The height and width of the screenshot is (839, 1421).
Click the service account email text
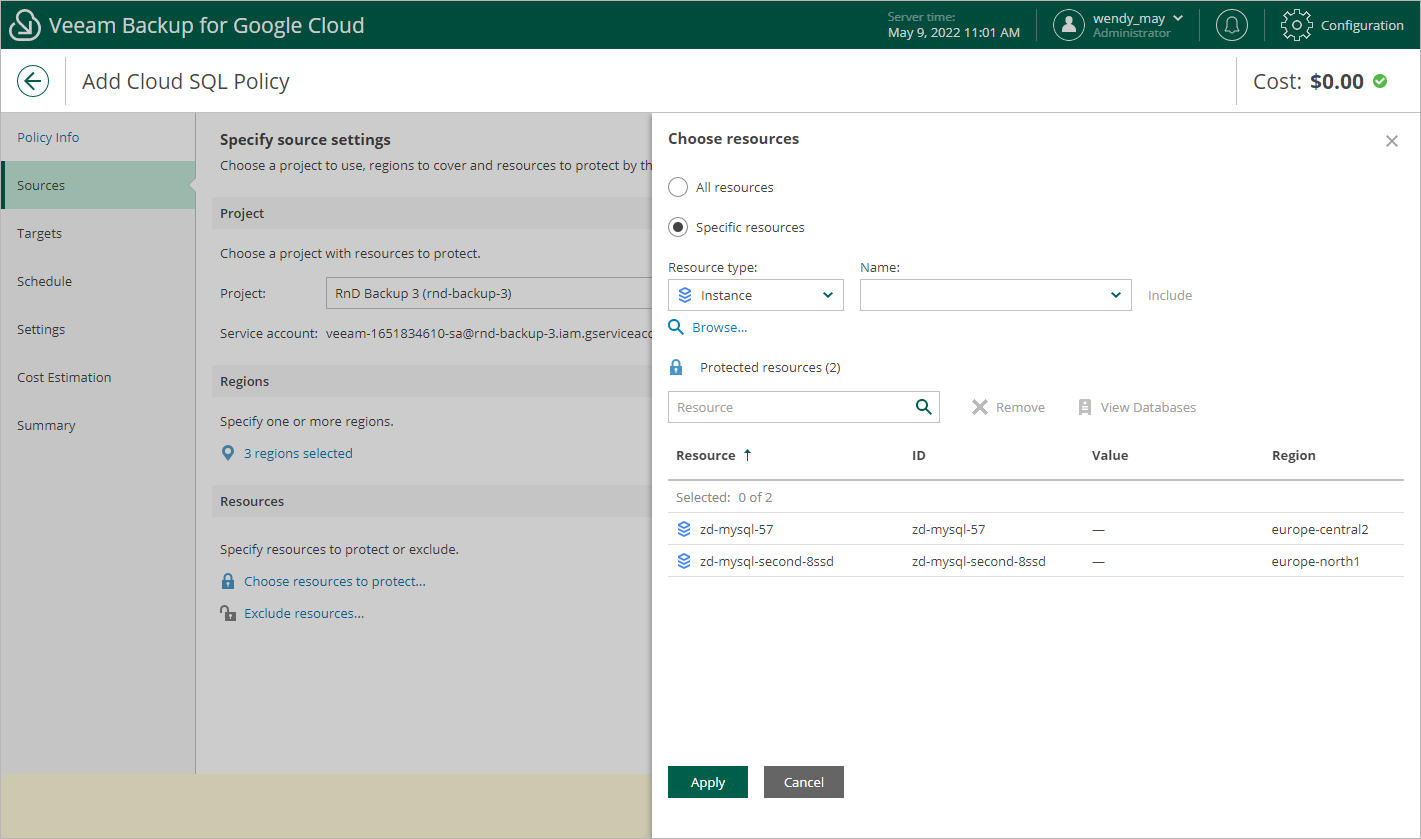click(x=489, y=333)
